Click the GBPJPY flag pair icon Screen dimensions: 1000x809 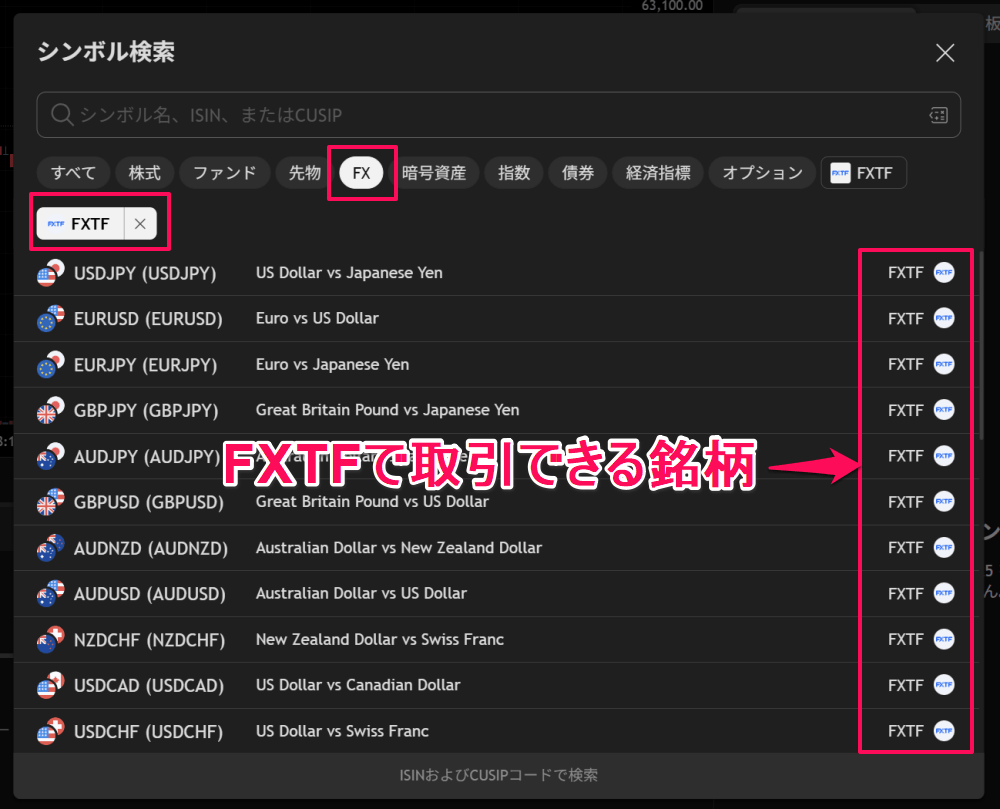pos(50,411)
